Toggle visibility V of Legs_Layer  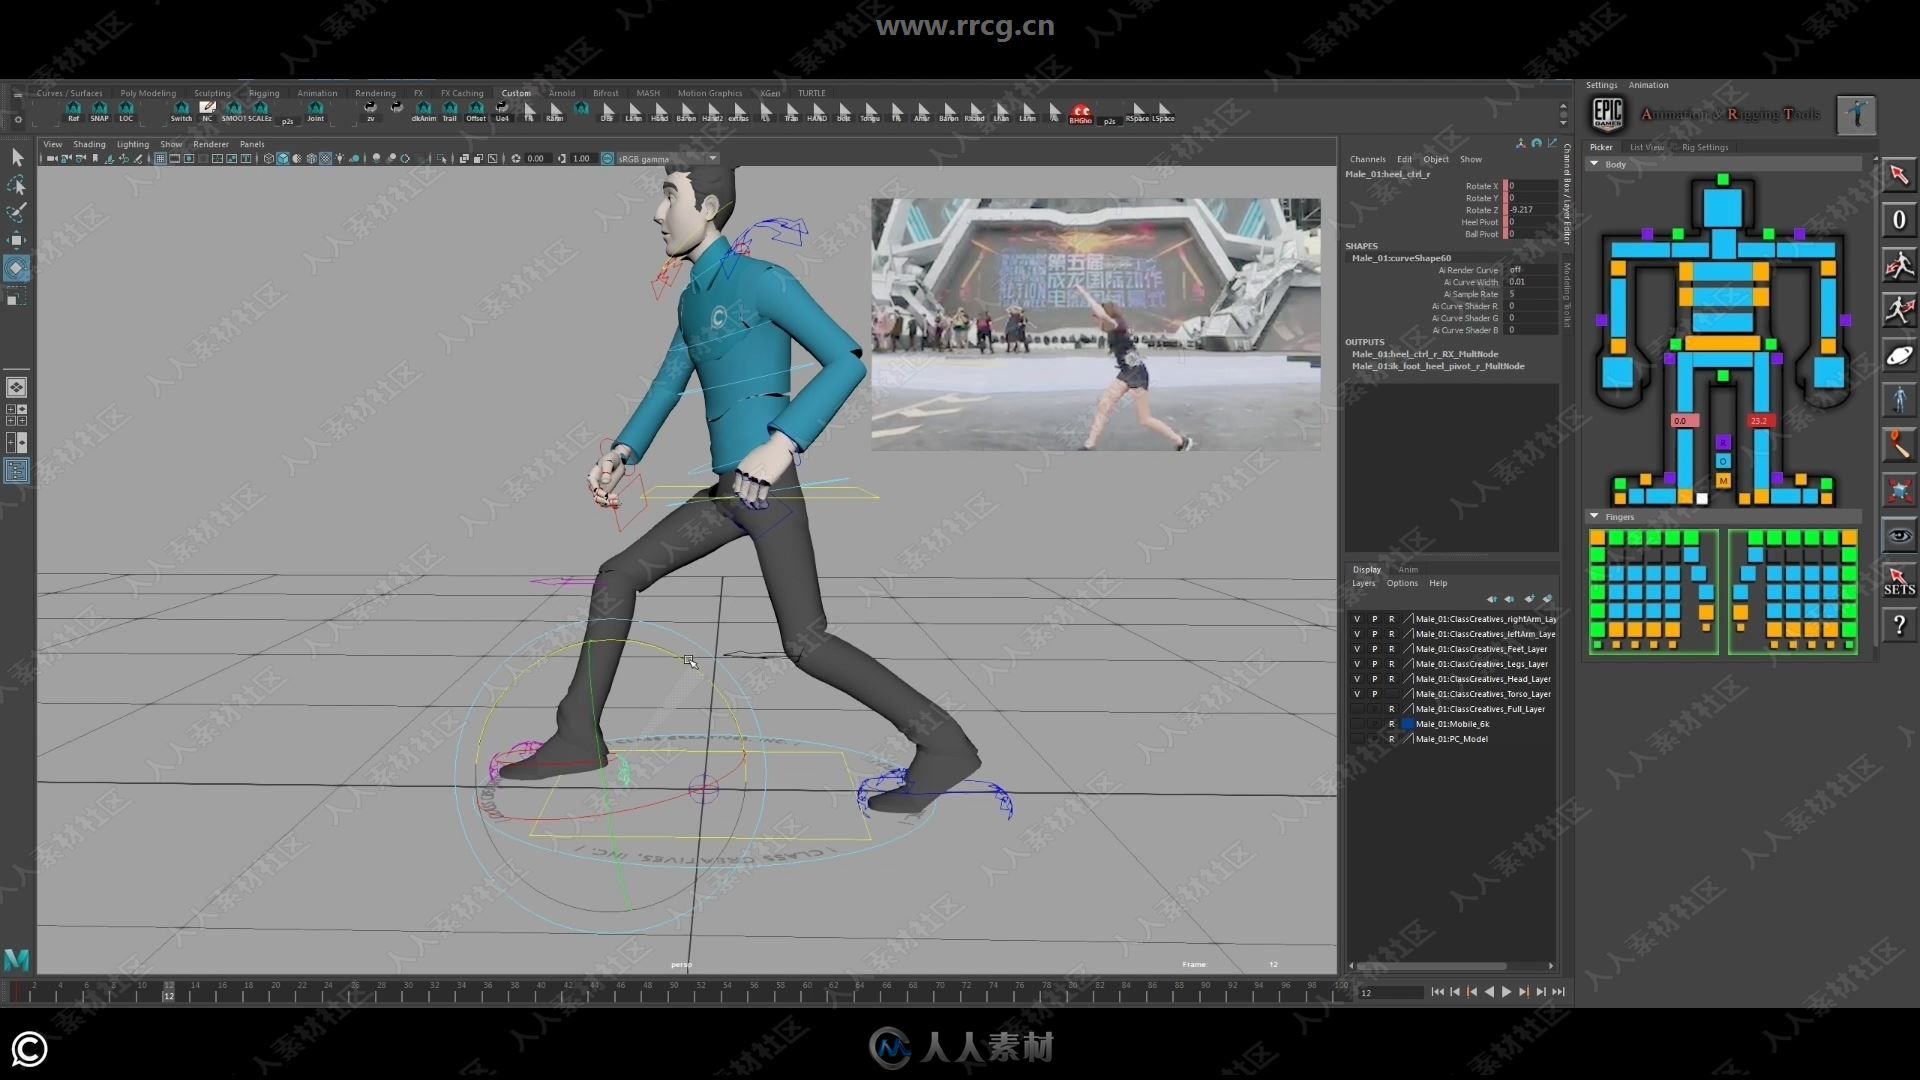pos(1357,664)
